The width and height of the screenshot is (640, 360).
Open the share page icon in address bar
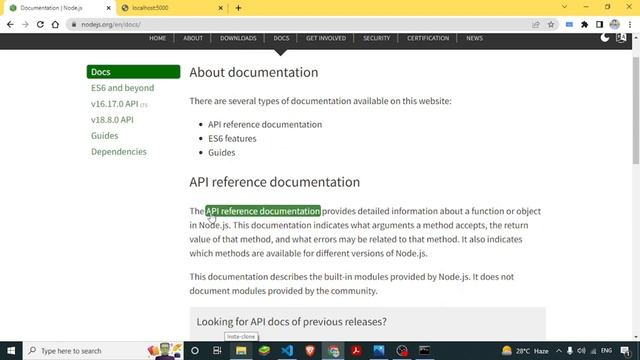[536, 24]
